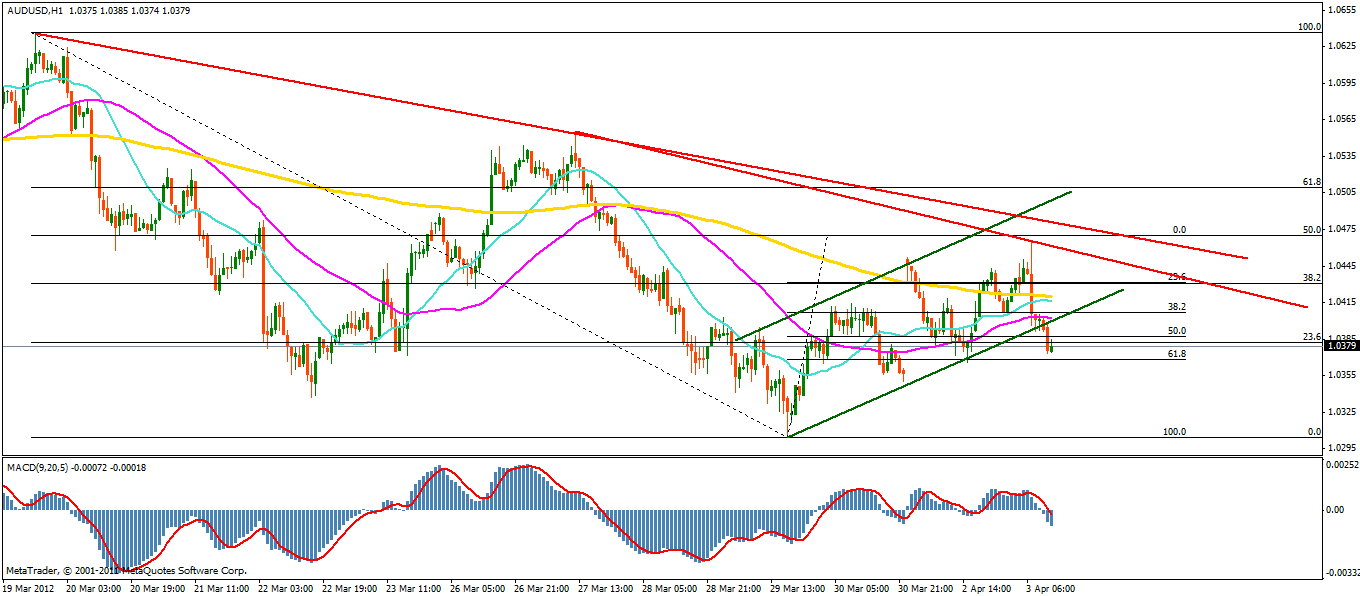Select the 19 Mar 2012 date label
1360x596 pixels.
pos(29,589)
